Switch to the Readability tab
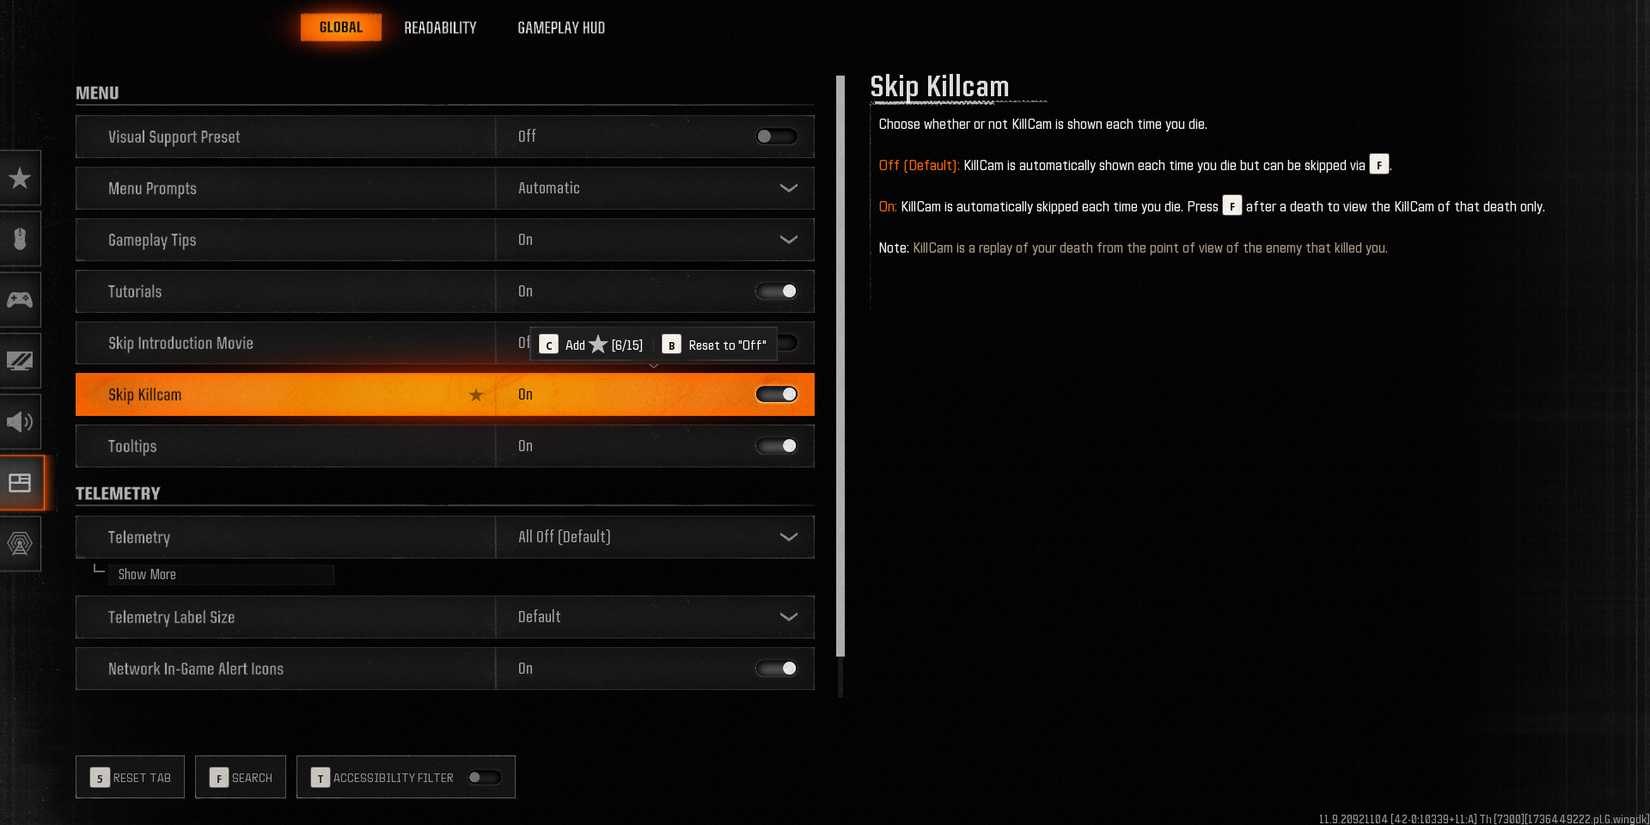Image resolution: width=1650 pixels, height=825 pixels. point(440,28)
